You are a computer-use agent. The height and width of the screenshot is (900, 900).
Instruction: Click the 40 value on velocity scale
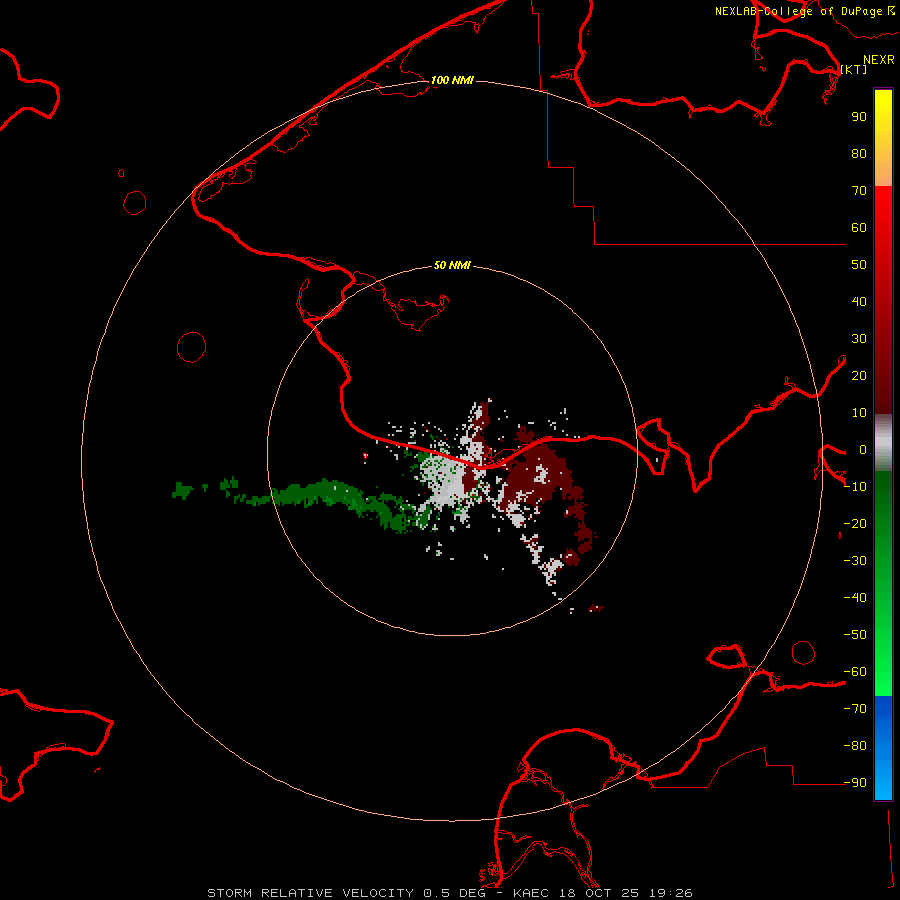pyautogui.click(x=859, y=301)
